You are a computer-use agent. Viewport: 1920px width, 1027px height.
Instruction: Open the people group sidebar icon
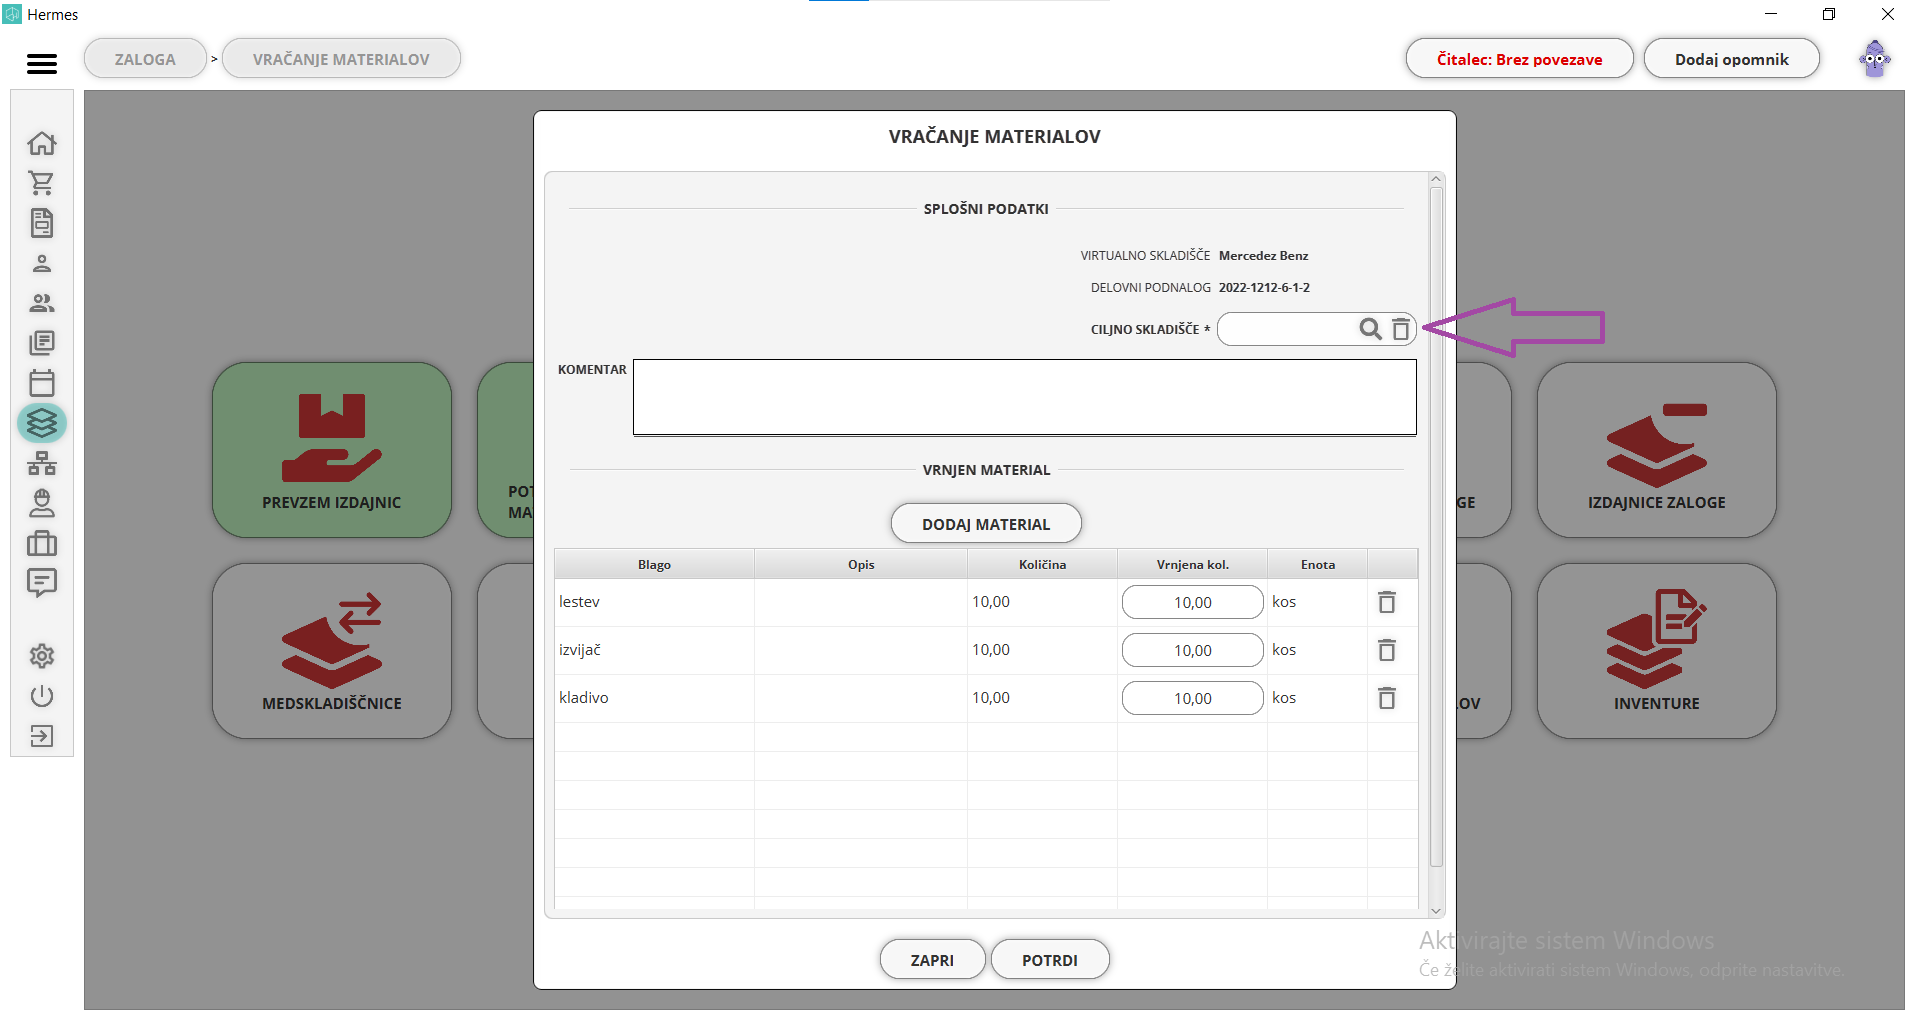[x=42, y=303]
